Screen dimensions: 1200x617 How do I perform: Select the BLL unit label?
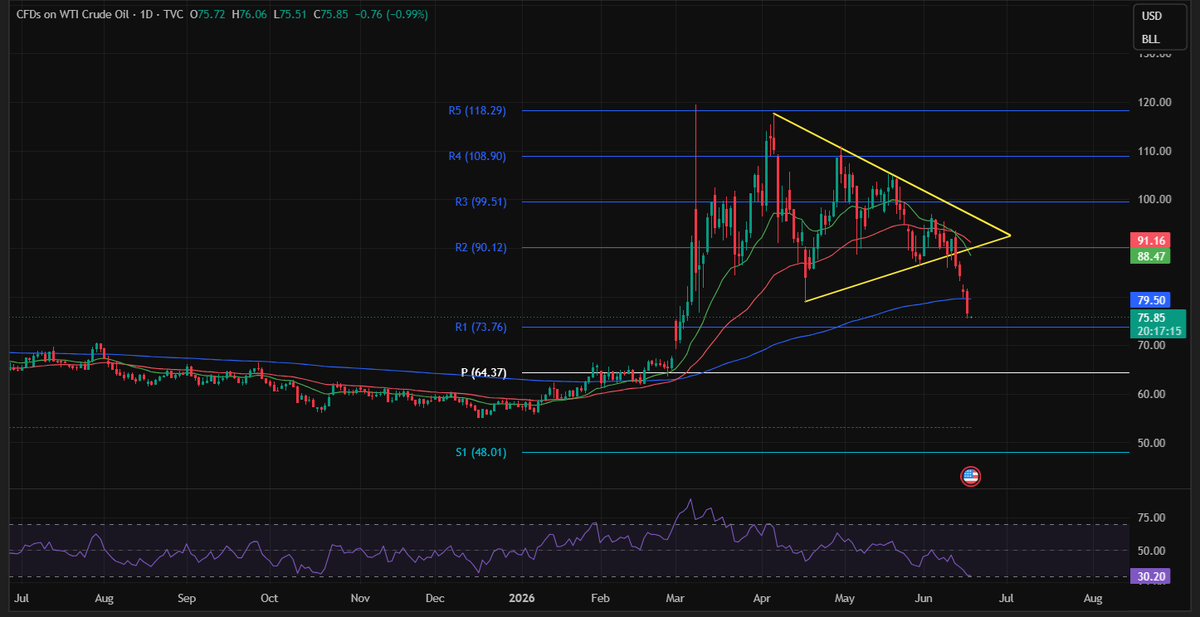coord(1151,40)
